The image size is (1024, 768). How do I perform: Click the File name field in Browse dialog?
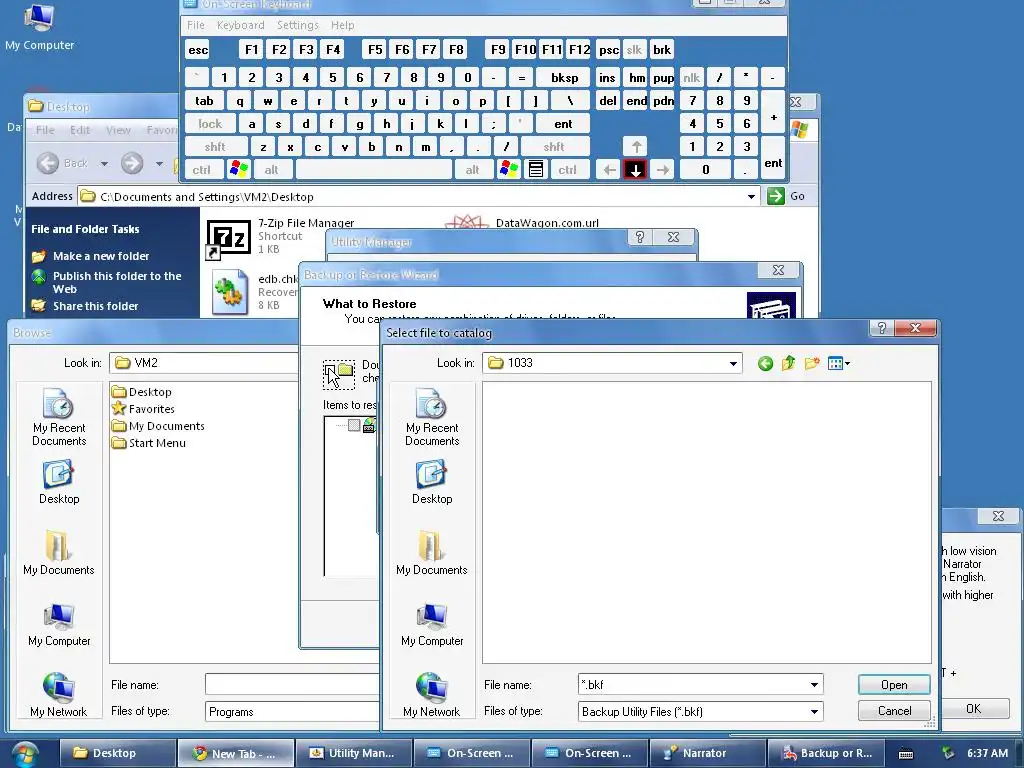click(292, 684)
